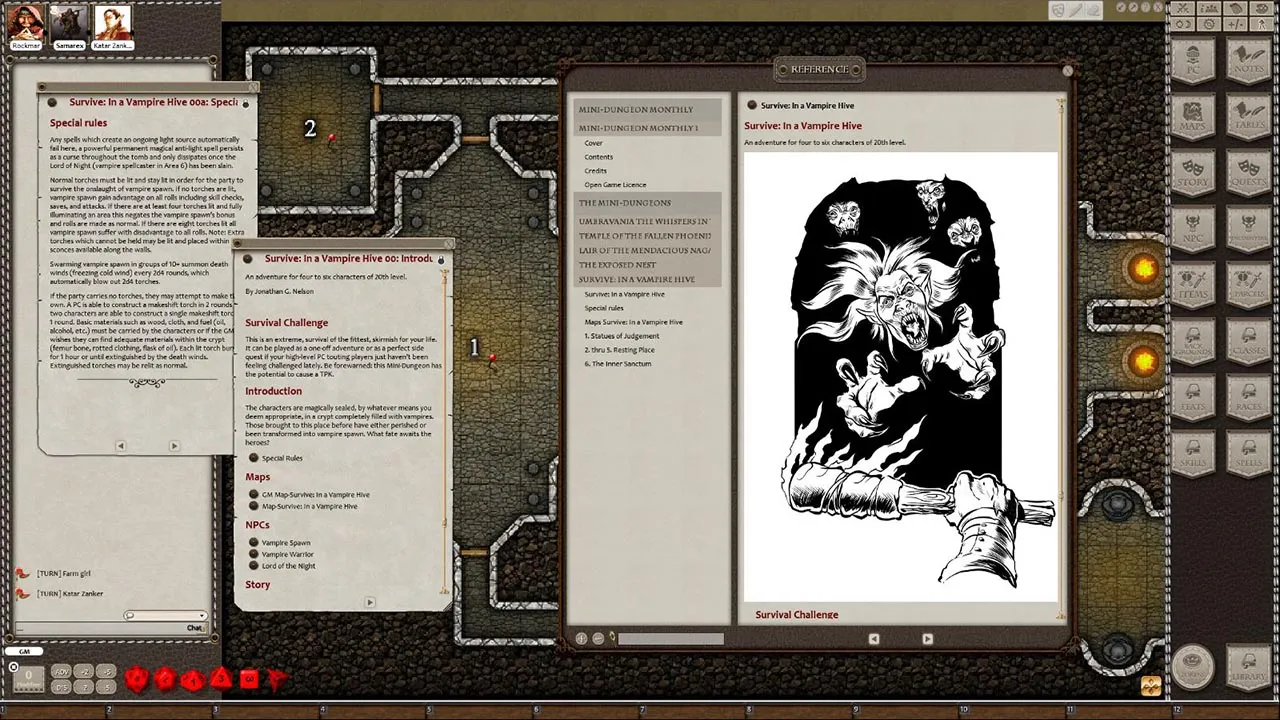Toggle lock on Special rules story window
The image size is (1280, 720).
click(x=245, y=103)
